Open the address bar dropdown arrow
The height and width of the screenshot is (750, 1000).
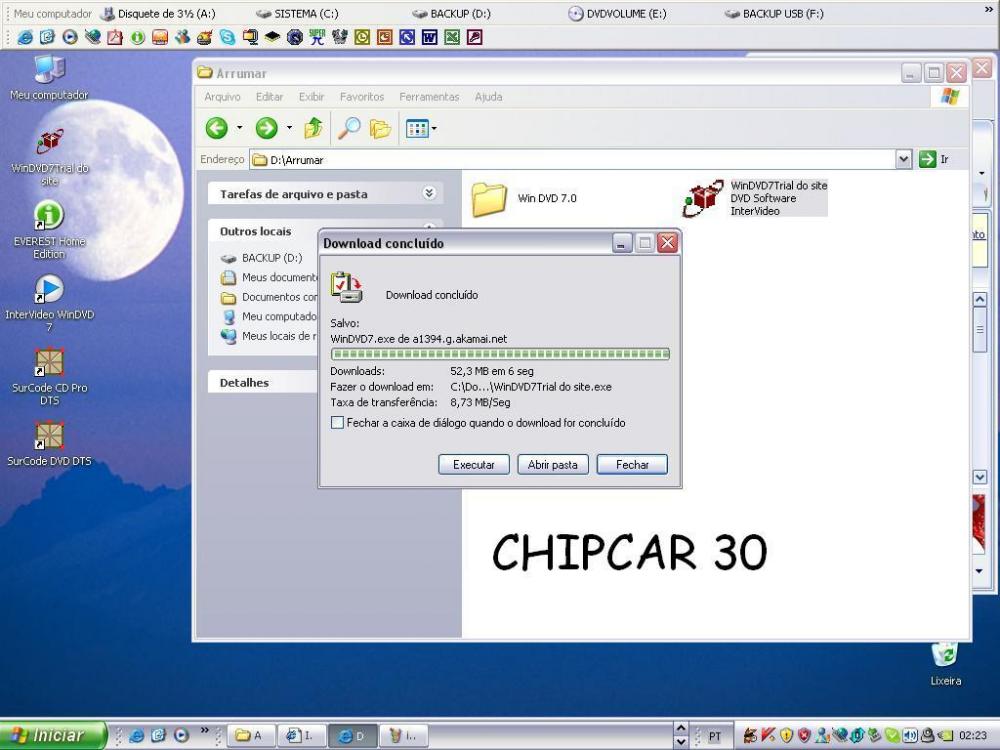[x=904, y=159]
